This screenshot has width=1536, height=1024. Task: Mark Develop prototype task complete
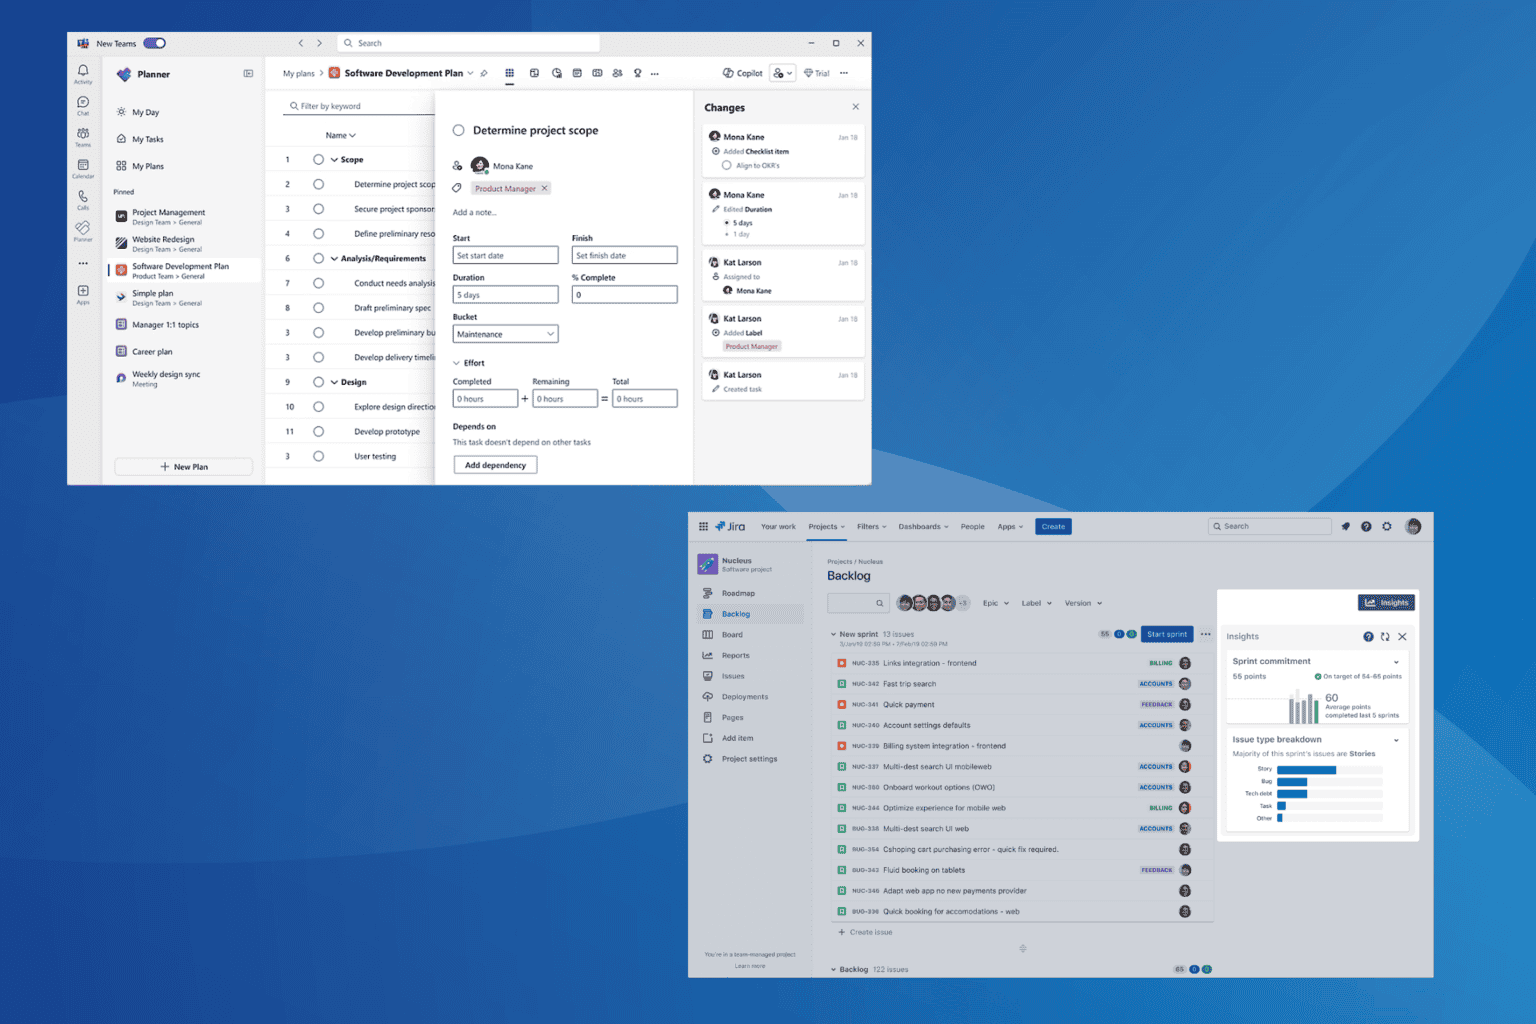click(318, 431)
